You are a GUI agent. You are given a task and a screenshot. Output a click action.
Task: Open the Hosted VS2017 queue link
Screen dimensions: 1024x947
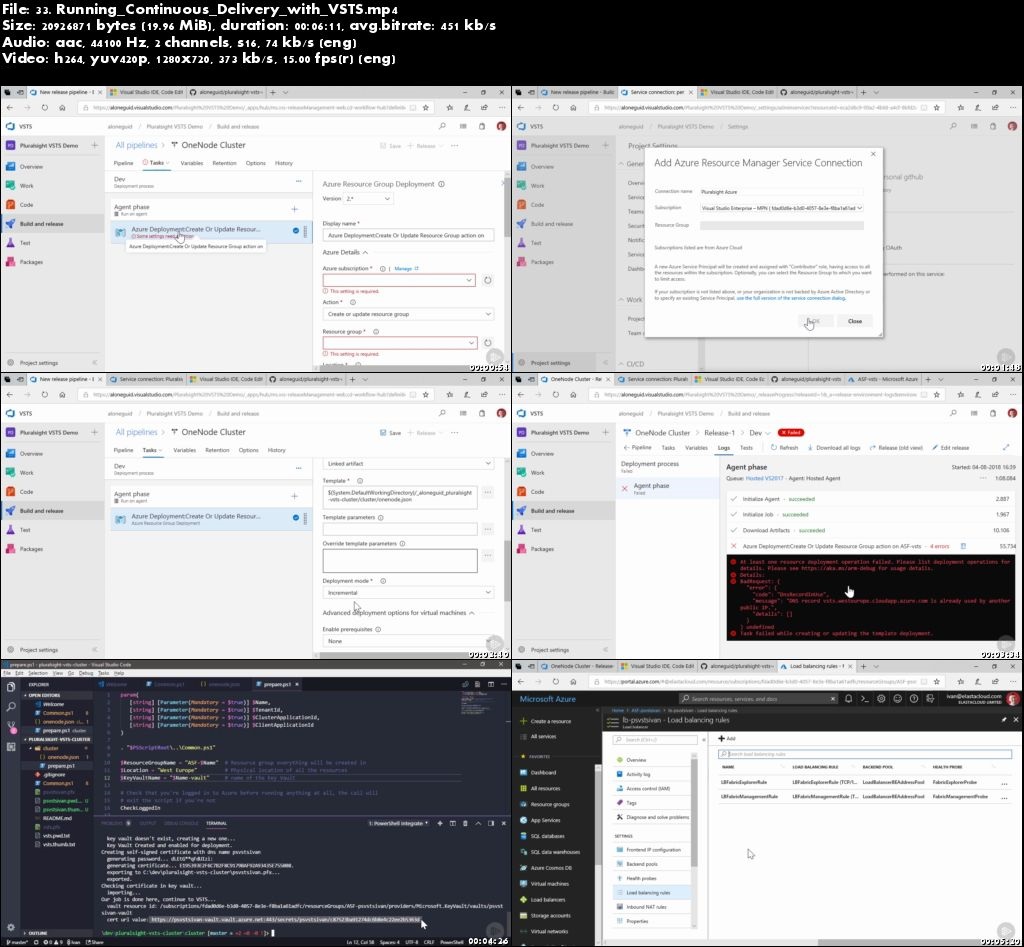[x=764, y=478]
